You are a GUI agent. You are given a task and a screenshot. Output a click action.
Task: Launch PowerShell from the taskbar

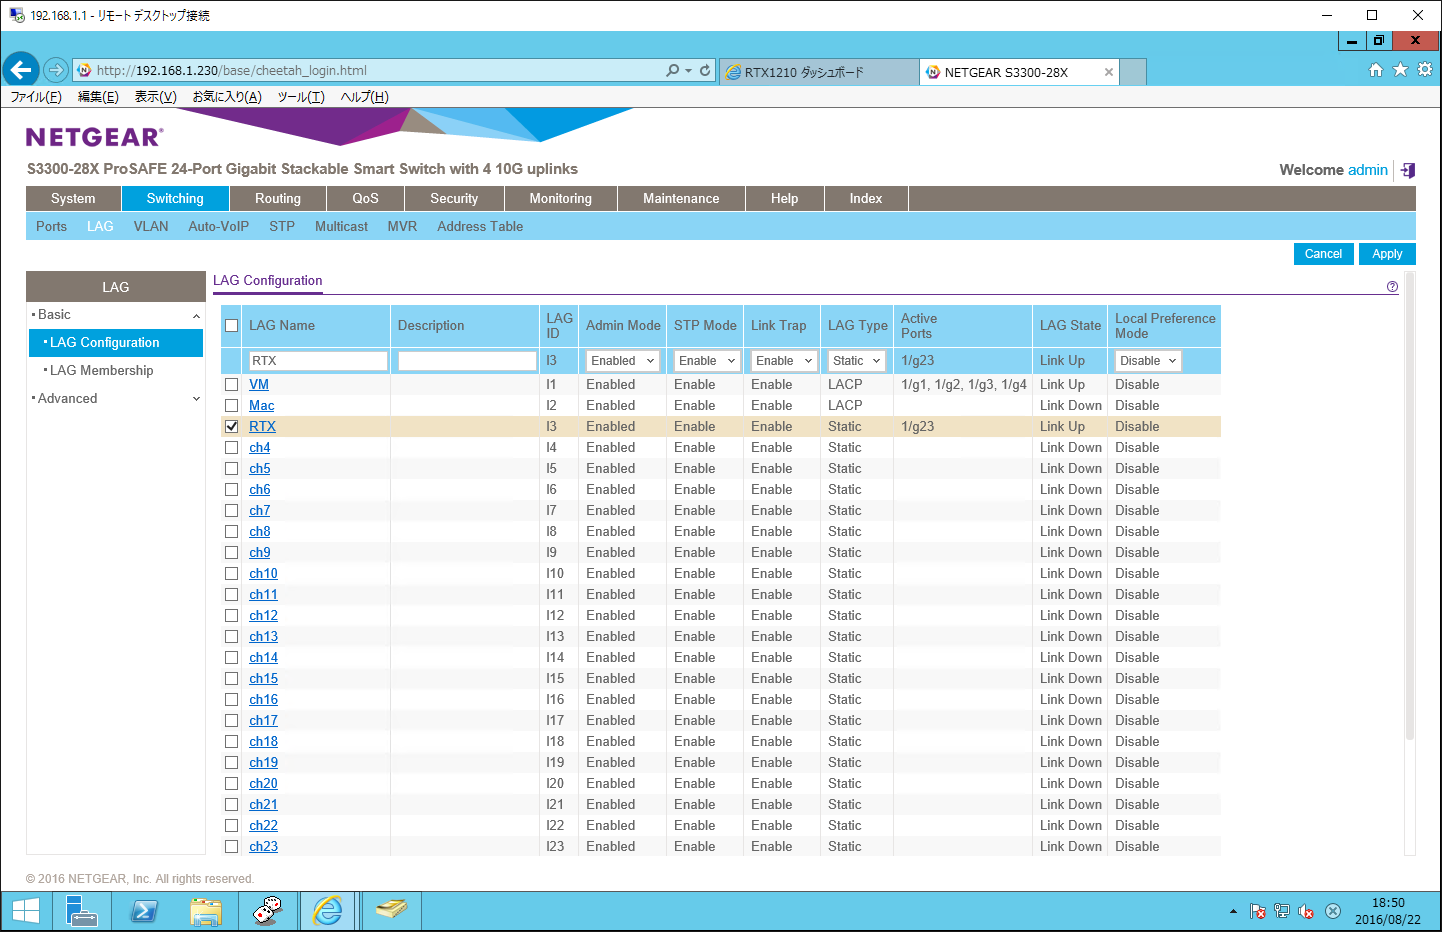[144, 911]
